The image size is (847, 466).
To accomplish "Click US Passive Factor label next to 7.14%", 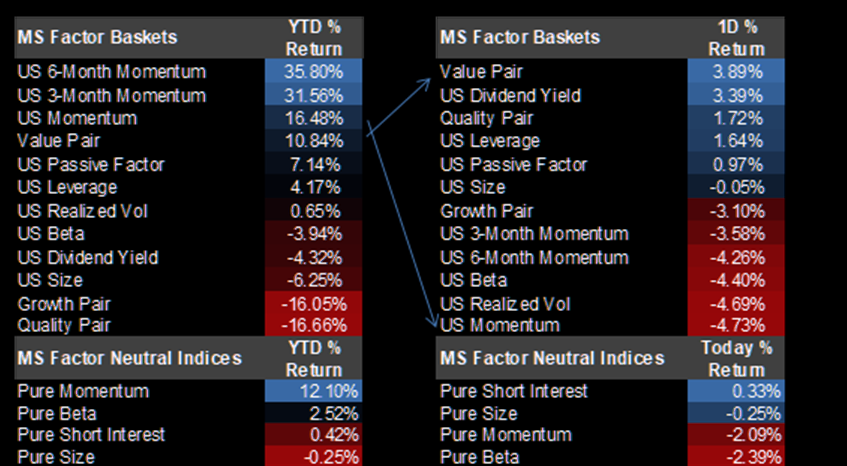I will [91, 164].
